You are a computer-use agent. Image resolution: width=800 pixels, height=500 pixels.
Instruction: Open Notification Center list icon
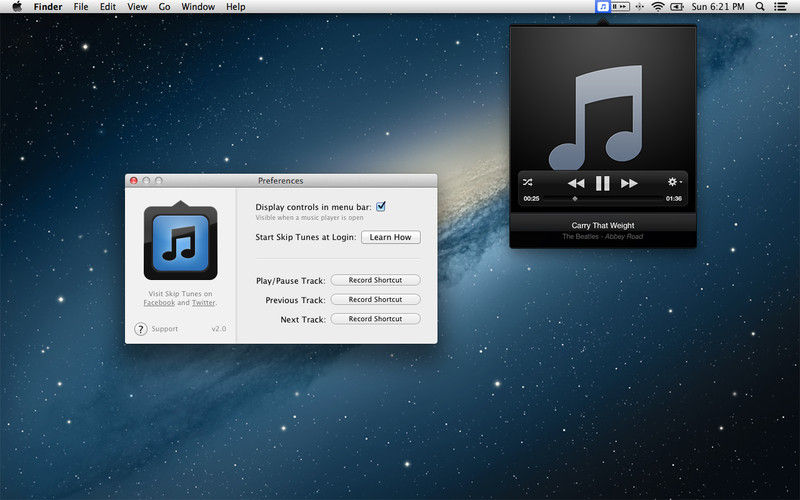click(780, 7)
